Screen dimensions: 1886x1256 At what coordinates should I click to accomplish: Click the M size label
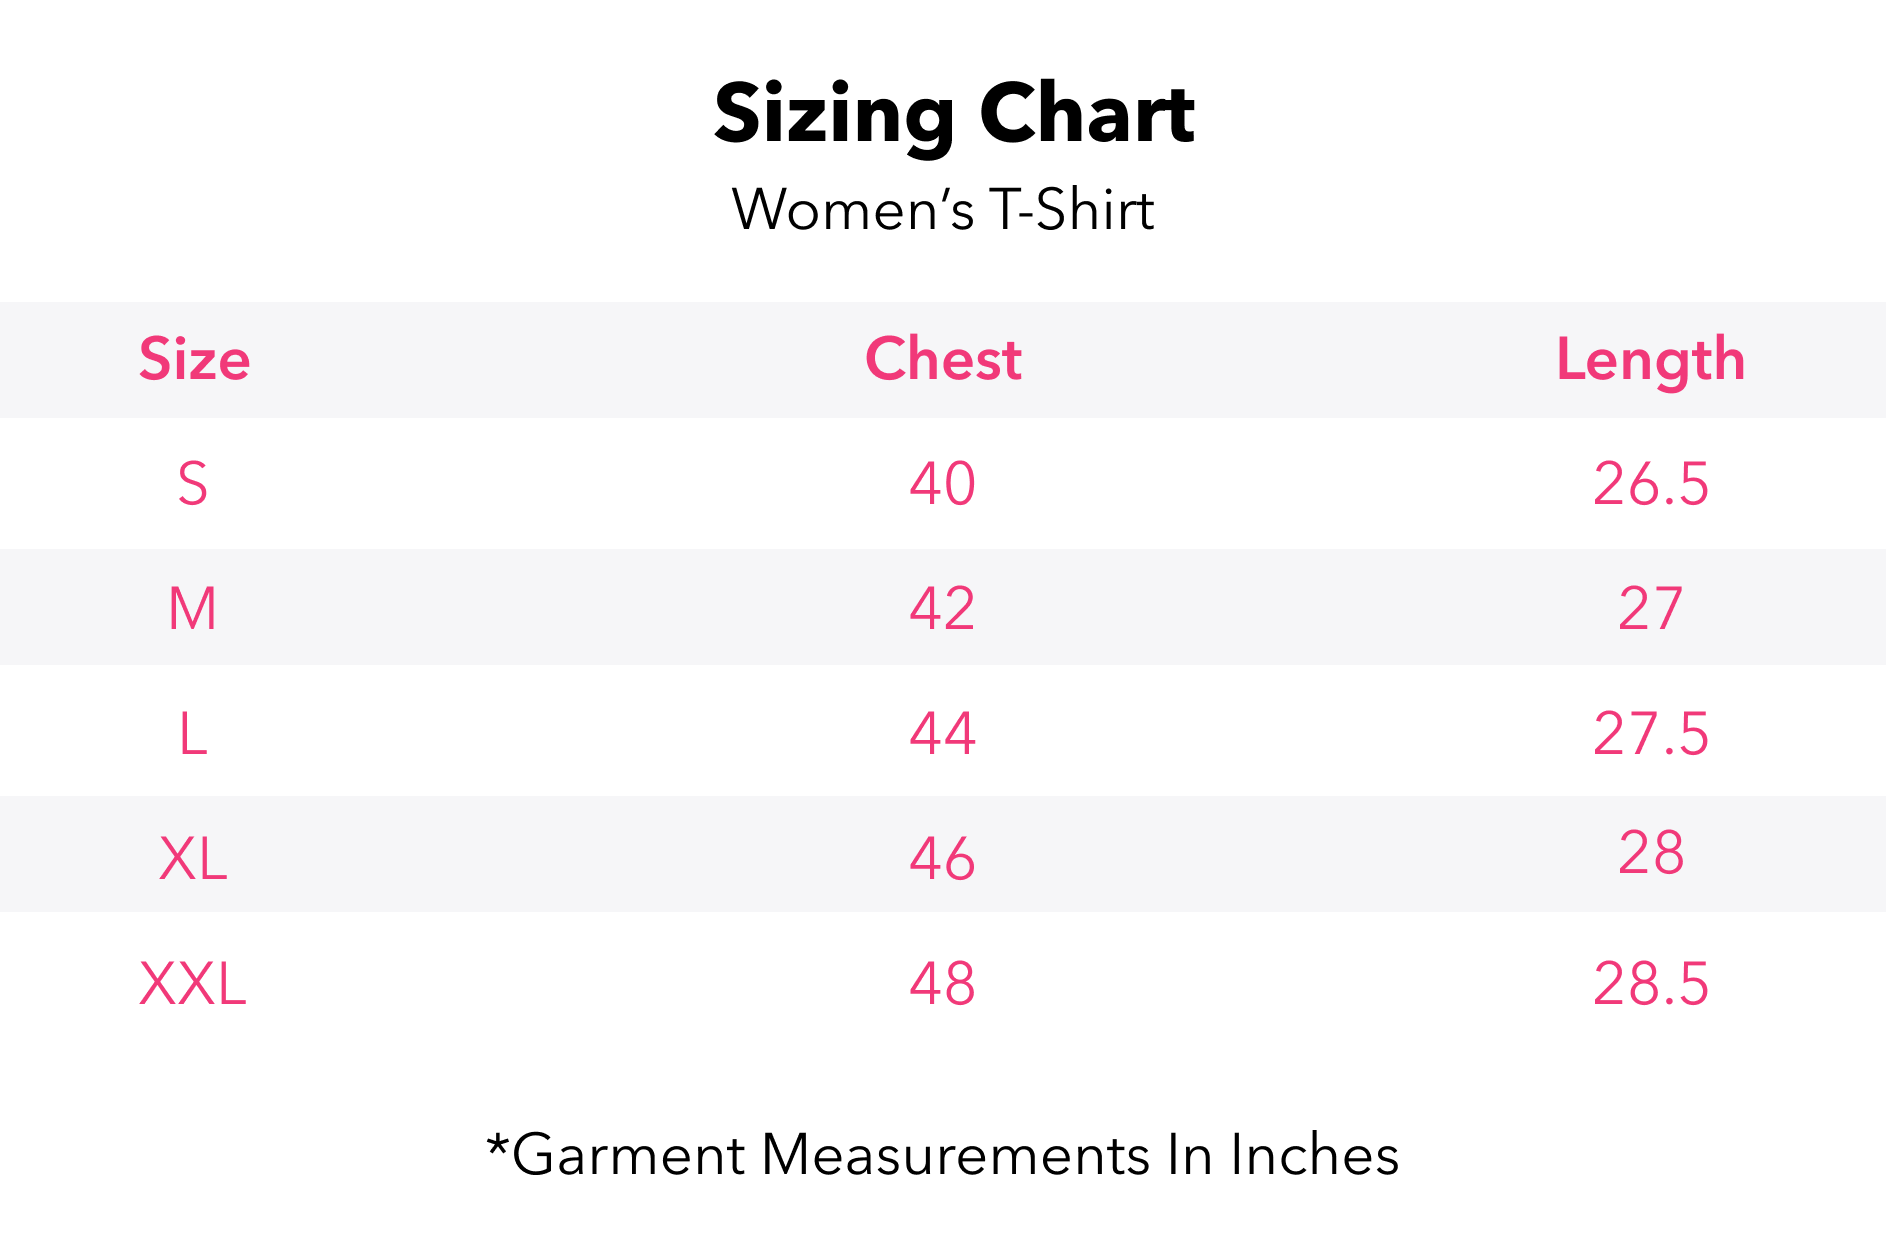click(x=193, y=608)
